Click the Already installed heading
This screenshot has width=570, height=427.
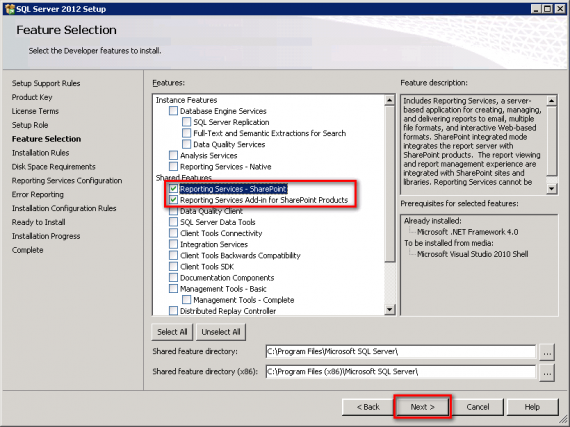(433, 221)
